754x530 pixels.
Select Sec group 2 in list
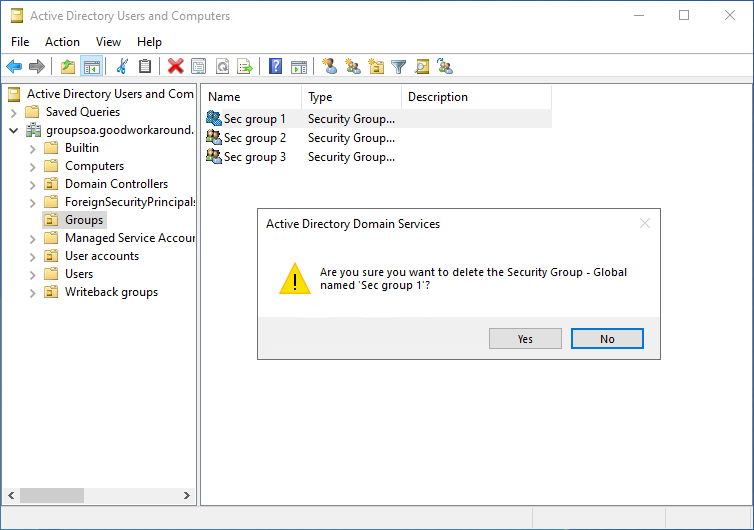[x=254, y=138]
